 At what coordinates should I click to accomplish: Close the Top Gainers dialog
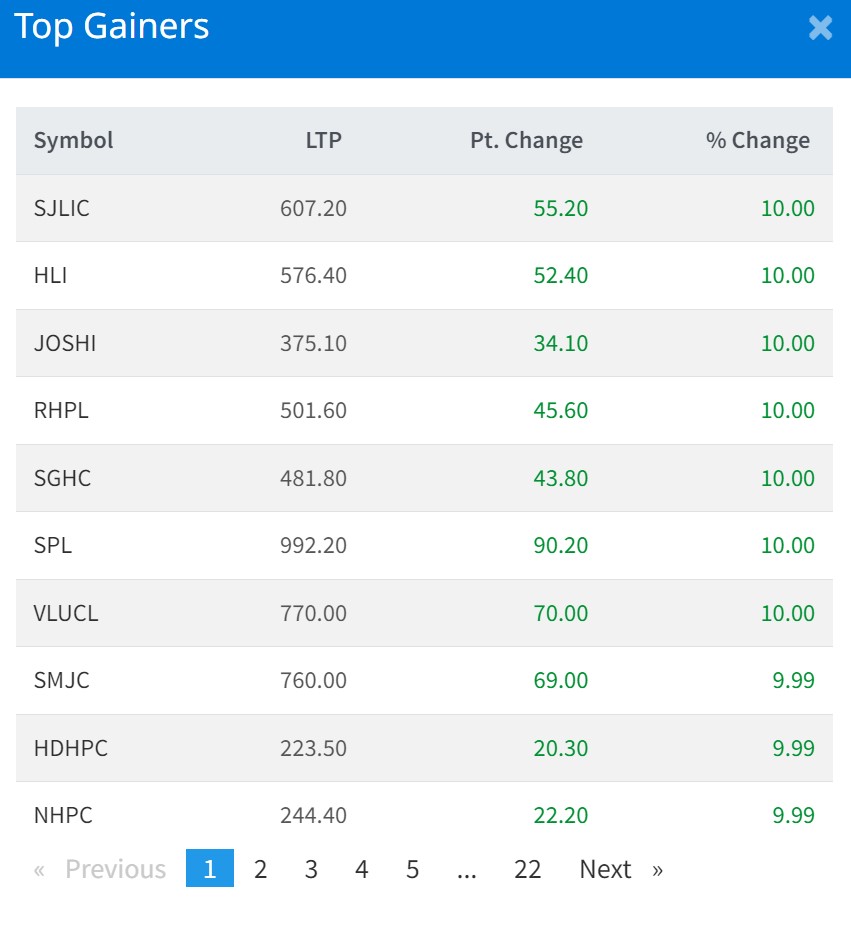(820, 28)
